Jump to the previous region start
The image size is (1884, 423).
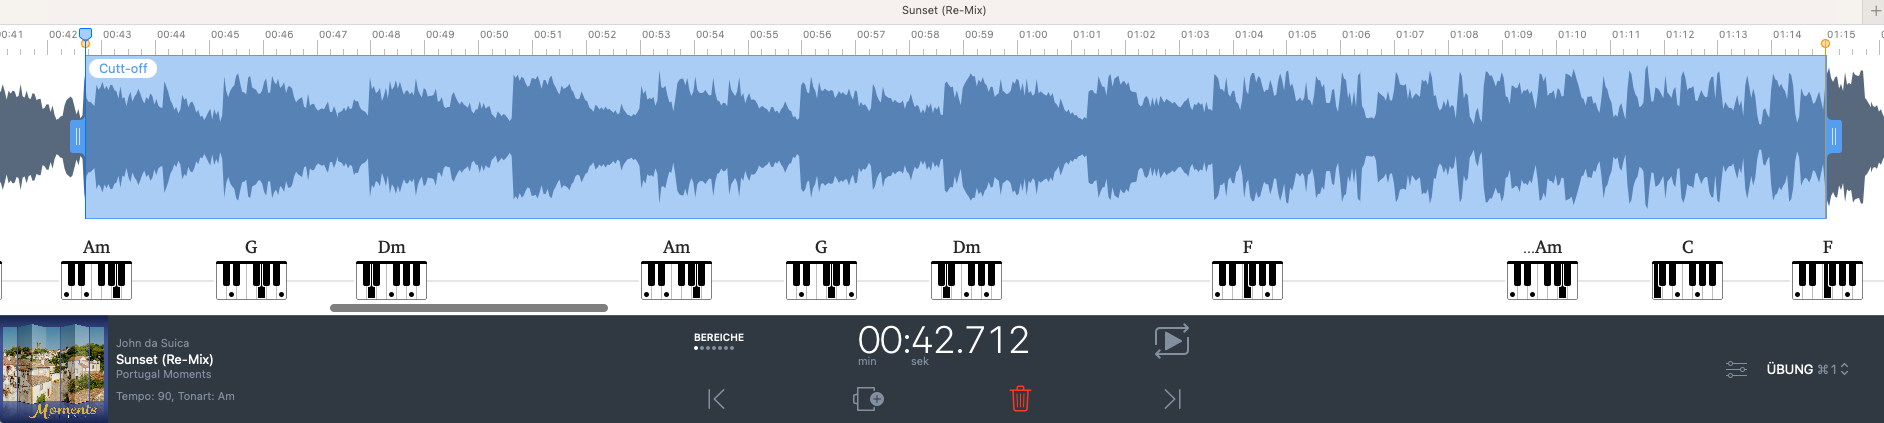[x=716, y=399]
